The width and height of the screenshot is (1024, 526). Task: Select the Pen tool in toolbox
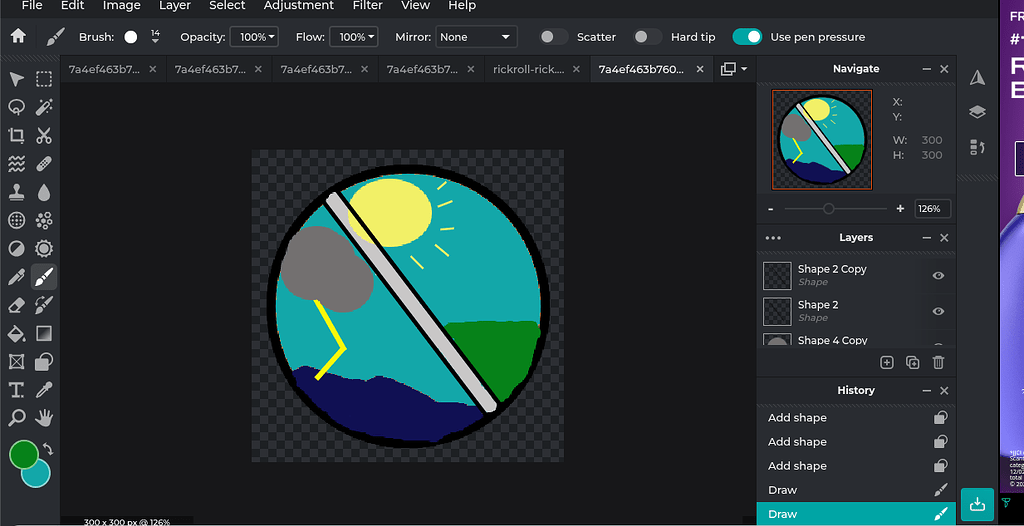[16, 277]
